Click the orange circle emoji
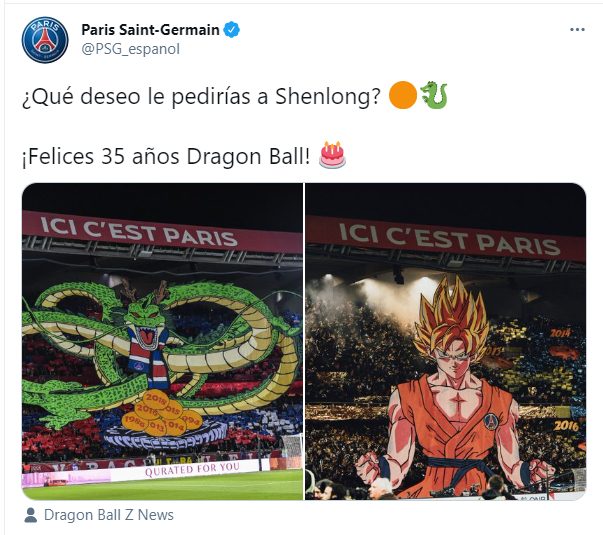603x535 pixels. [x=403, y=95]
